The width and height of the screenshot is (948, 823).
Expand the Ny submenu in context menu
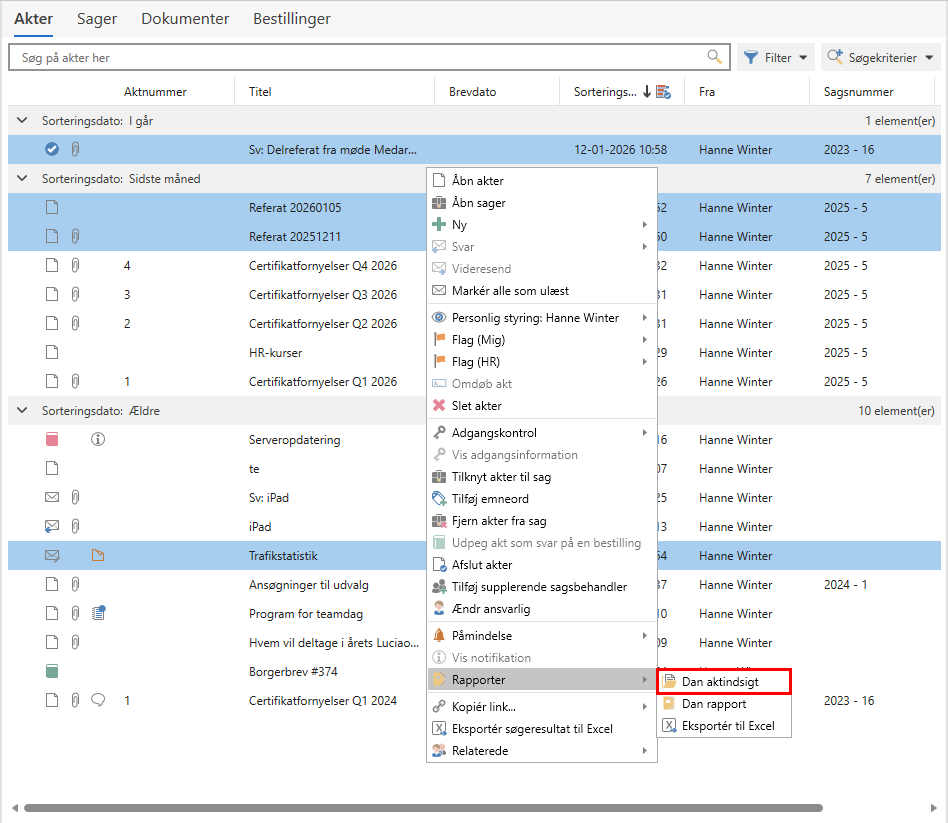(x=542, y=225)
